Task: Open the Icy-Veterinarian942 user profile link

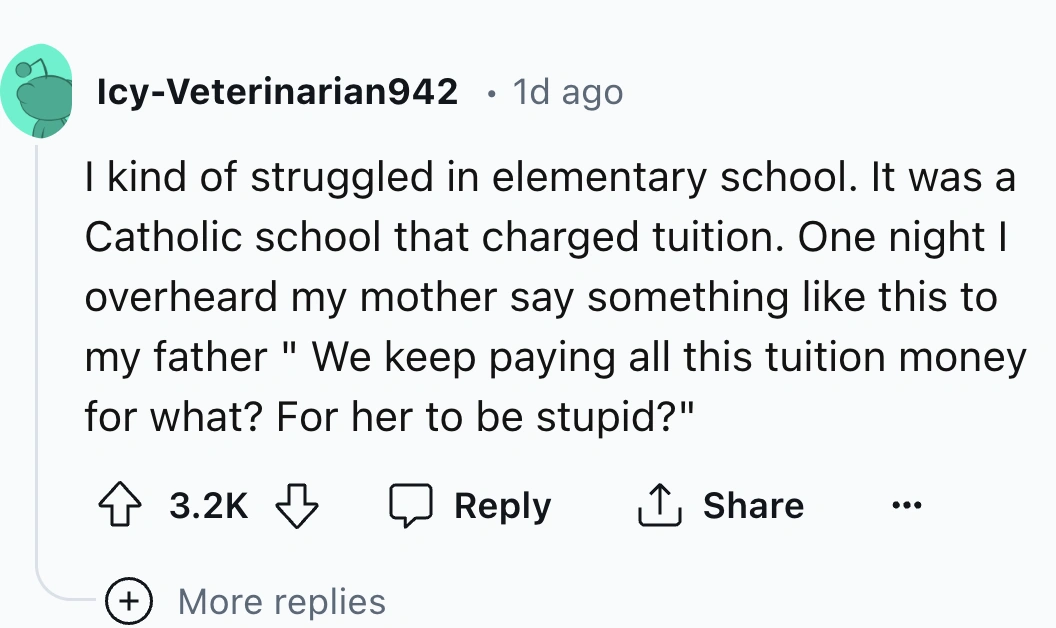Action: tap(277, 92)
